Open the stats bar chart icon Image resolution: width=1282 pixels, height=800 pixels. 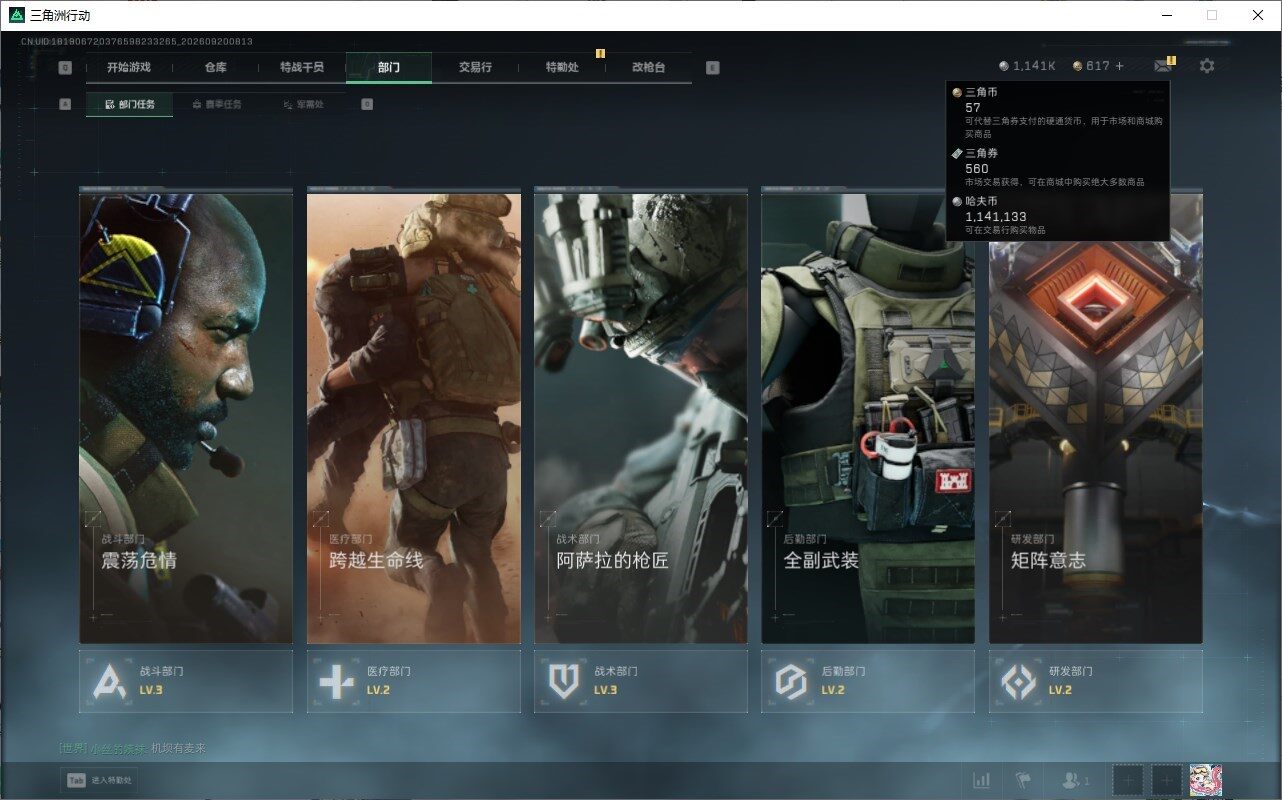(x=982, y=780)
